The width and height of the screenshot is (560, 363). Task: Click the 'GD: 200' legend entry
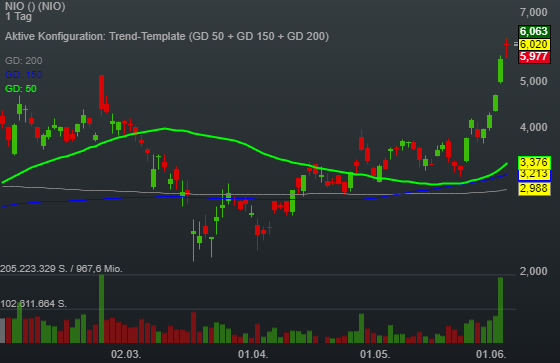click(24, 60)
